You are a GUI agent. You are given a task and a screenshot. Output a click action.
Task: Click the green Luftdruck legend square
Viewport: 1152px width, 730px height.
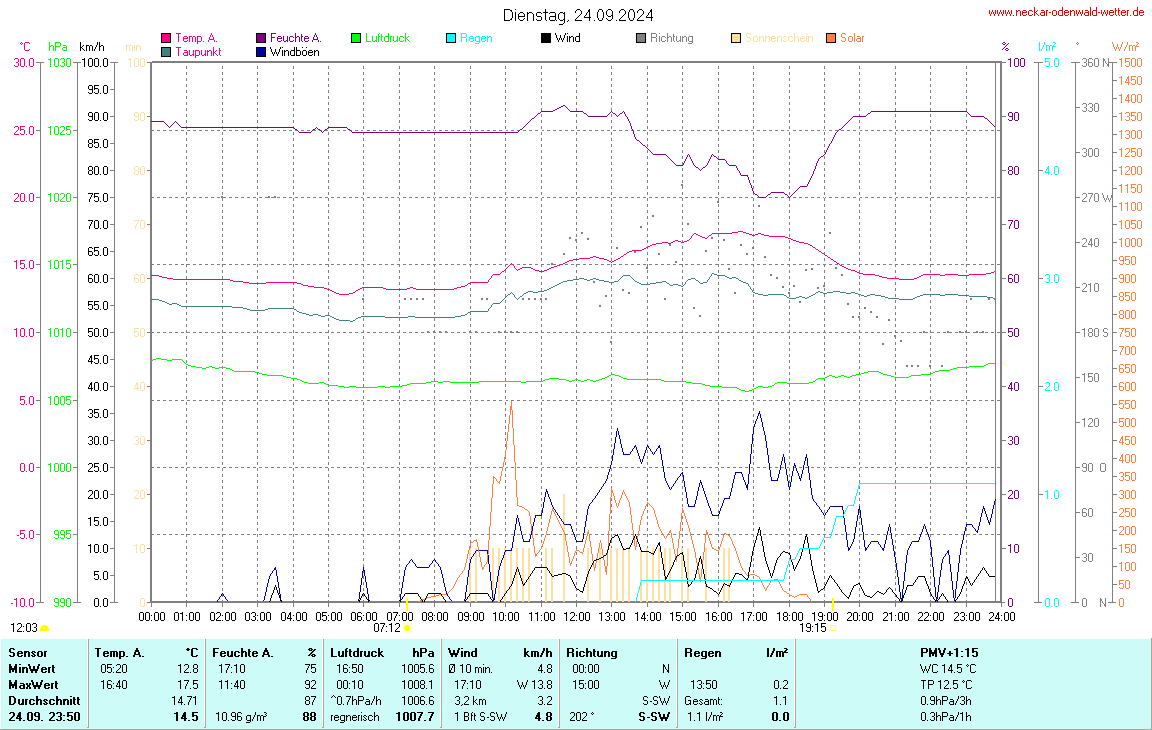click(356, 38)
